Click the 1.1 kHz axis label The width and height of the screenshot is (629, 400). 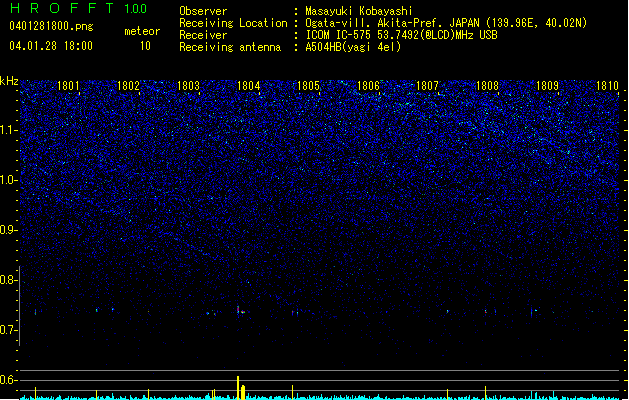(9, 130)
